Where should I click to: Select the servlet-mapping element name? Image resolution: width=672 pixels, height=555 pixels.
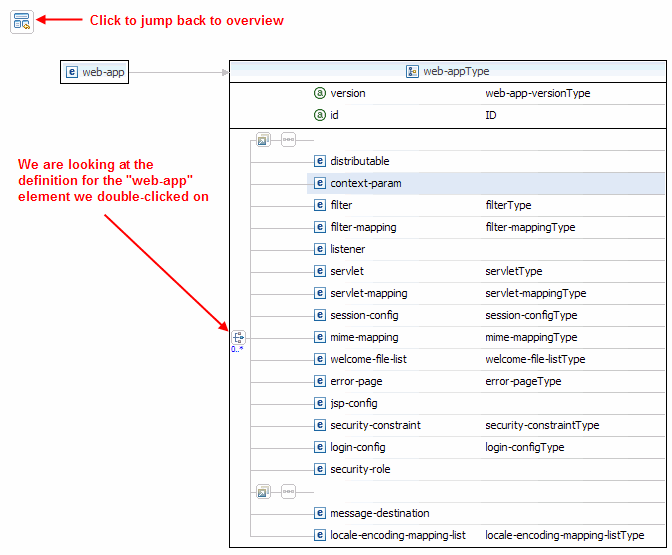click(369, 293)
